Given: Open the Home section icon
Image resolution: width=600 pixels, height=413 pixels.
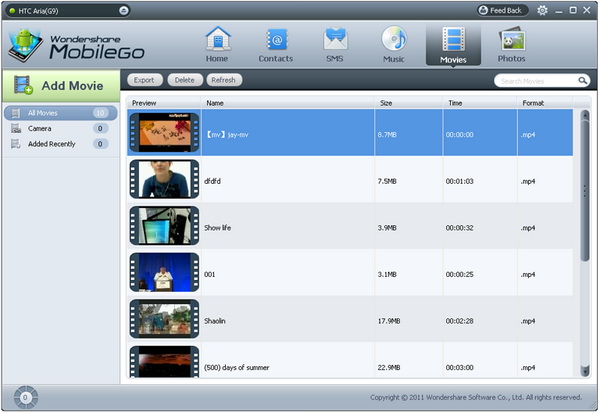Looking at the screenshot, I should click(x=217, y=39).
